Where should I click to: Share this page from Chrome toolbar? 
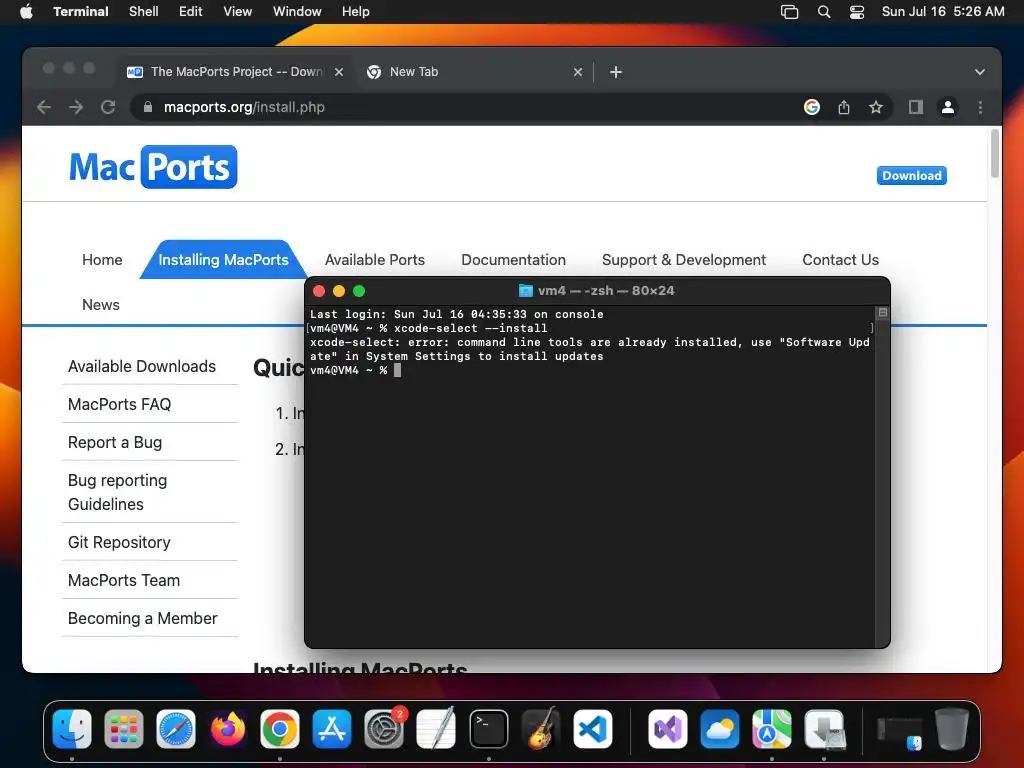[844, 107]
